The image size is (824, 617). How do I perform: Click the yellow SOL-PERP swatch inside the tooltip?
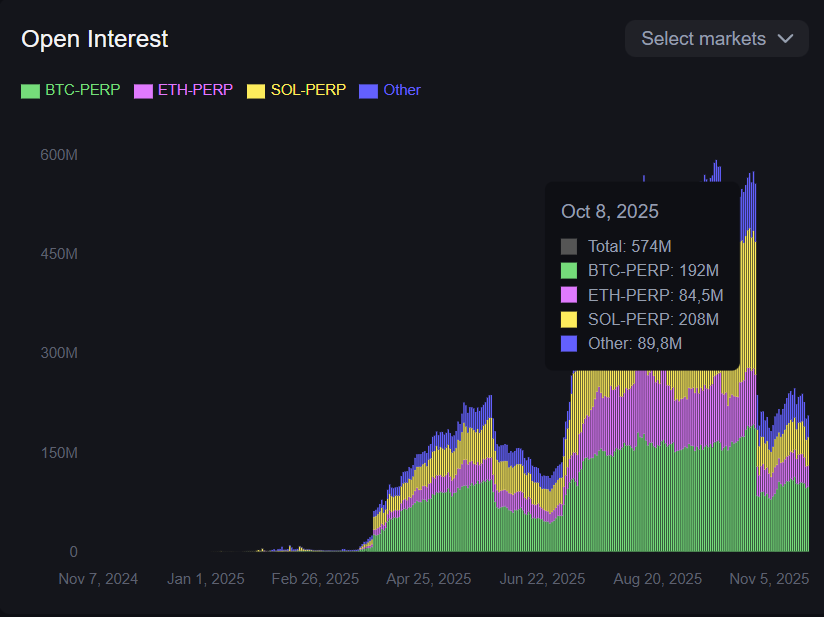pyautogui.click(x=567, y=319)
